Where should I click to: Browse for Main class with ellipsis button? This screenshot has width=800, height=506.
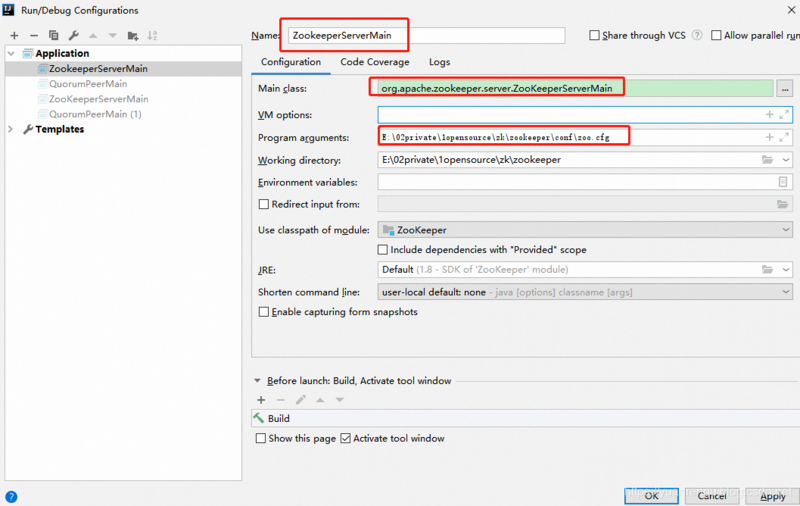click(x=785, y=89)
